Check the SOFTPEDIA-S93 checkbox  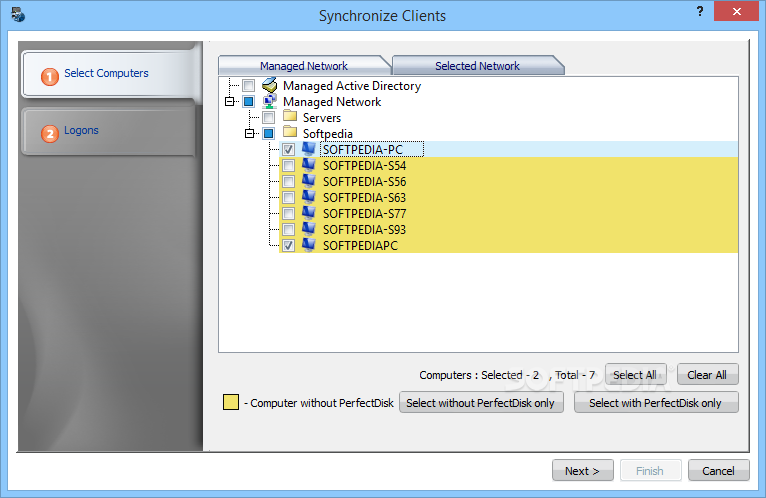click(288, 230)
